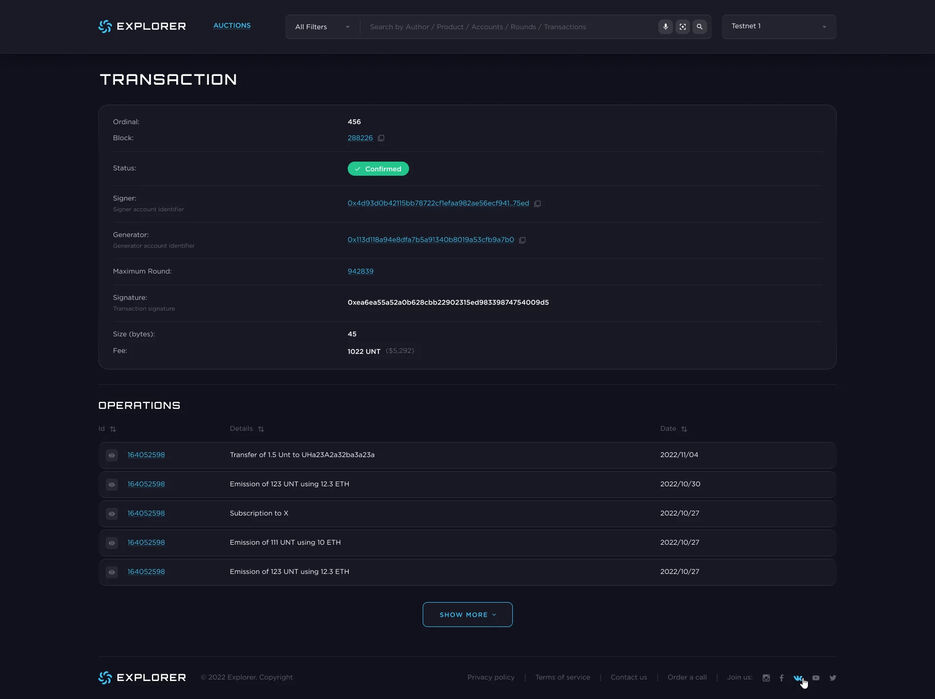This screenshot has height=699, width=935.
Task: Open the Testnet 1 network dropdown
Action: click(x=779, y=27)
